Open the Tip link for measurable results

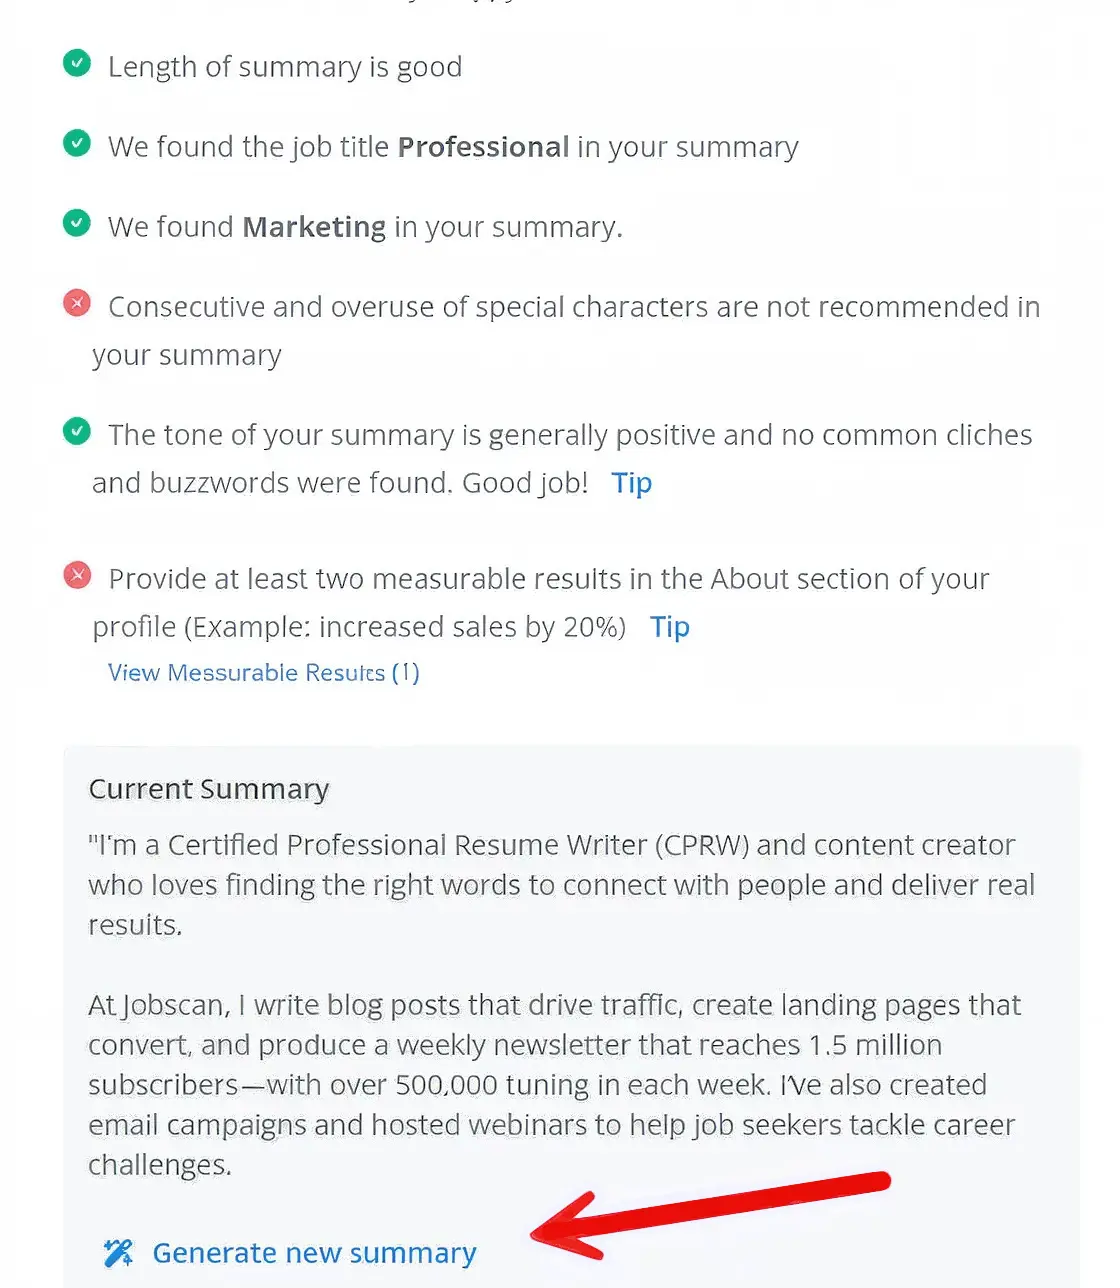point(669,627)
